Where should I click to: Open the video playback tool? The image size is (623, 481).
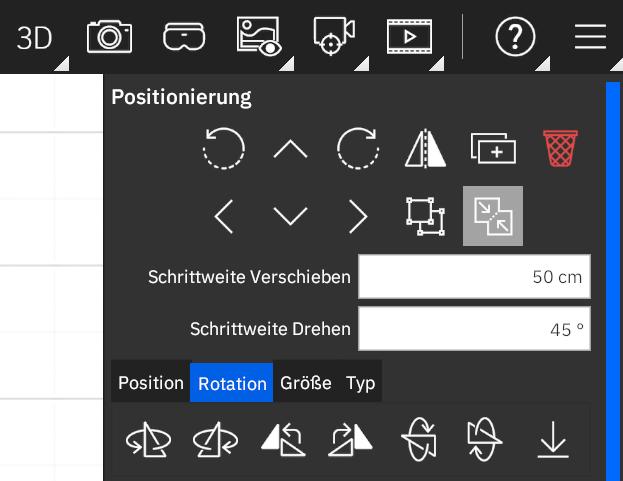pos(409,37)
